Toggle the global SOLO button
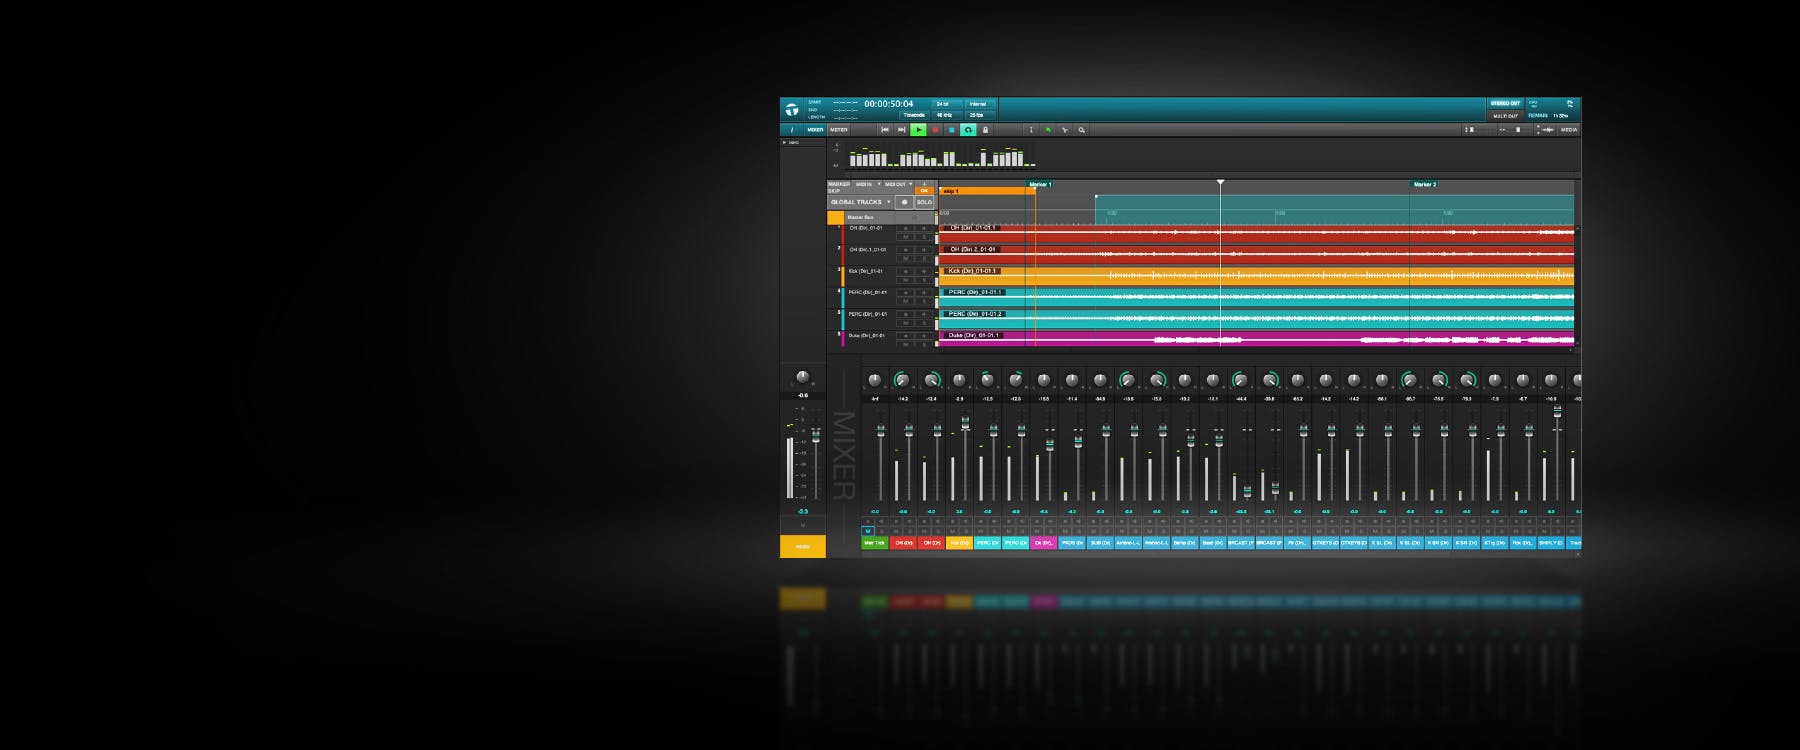This screenshot has height=750, width=1800. tap(924, 202)
